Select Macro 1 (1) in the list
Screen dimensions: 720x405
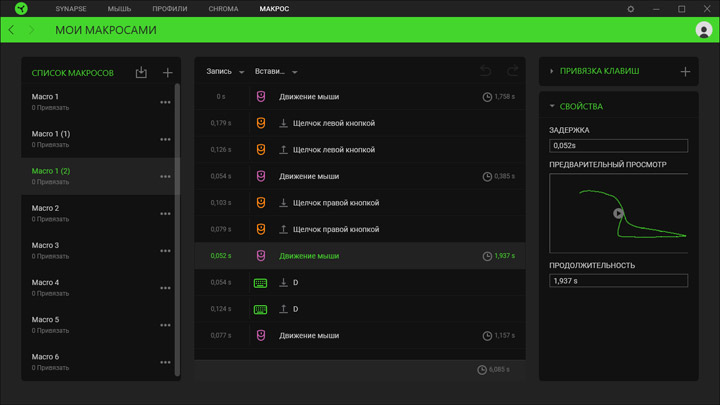point(98,139)
